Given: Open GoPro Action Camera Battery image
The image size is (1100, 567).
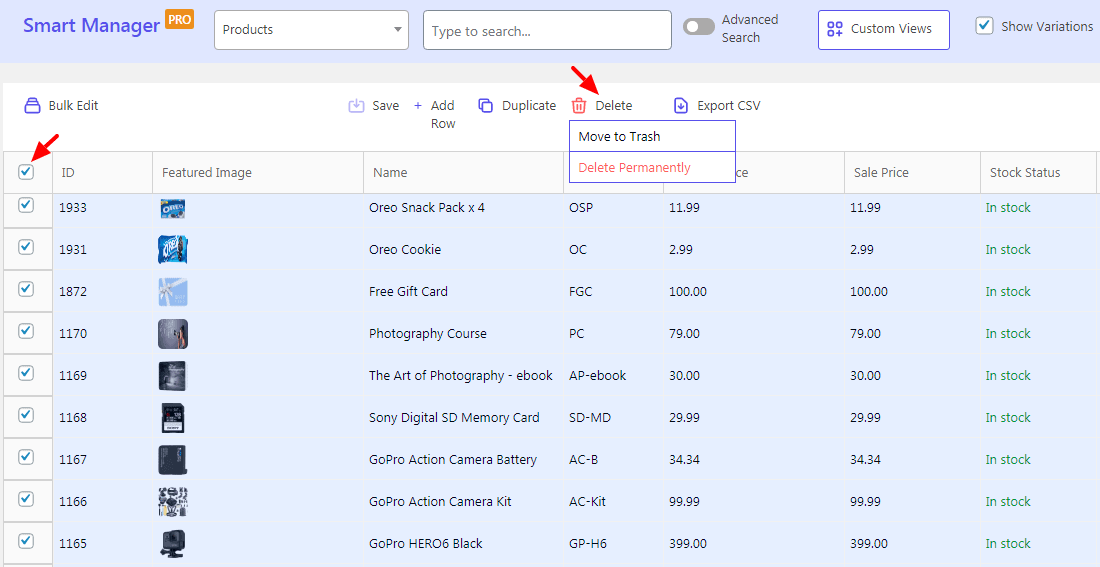Looking at the screenshot, I should pyautogui.click(x=173, y=460).
